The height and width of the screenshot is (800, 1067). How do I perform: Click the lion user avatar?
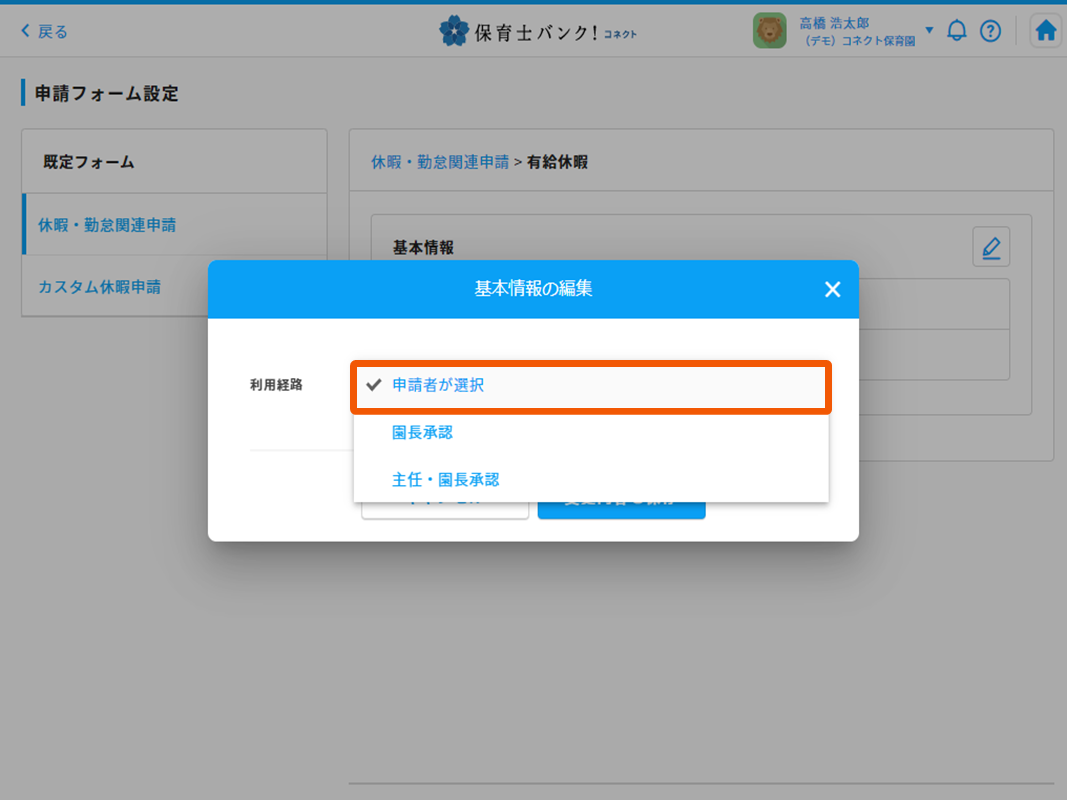[769, 31]
